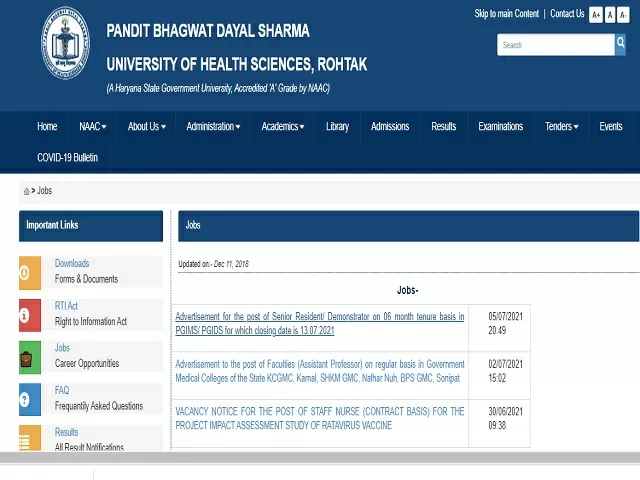Focus the Search input field

point(556,44)
